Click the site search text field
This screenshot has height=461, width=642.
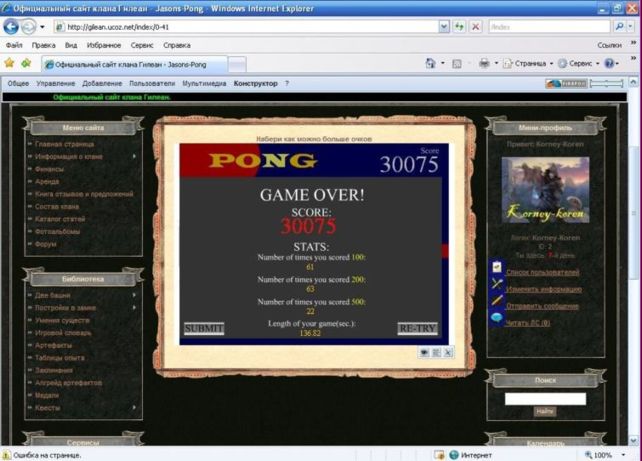(545, 399)
